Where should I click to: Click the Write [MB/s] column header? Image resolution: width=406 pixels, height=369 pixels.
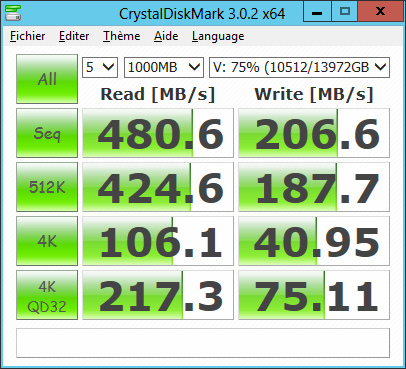click(x=314, y=94)
